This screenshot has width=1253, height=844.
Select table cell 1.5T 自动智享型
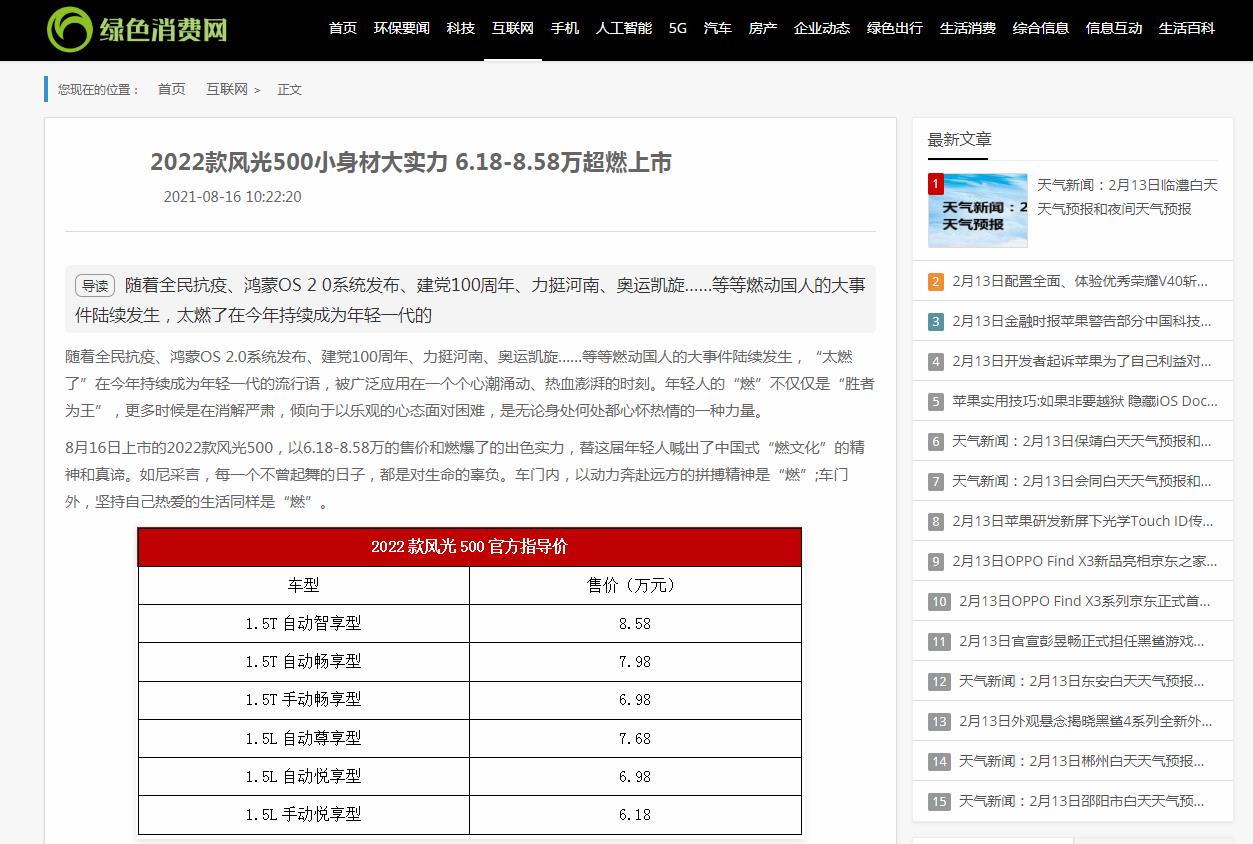point(304,623)
